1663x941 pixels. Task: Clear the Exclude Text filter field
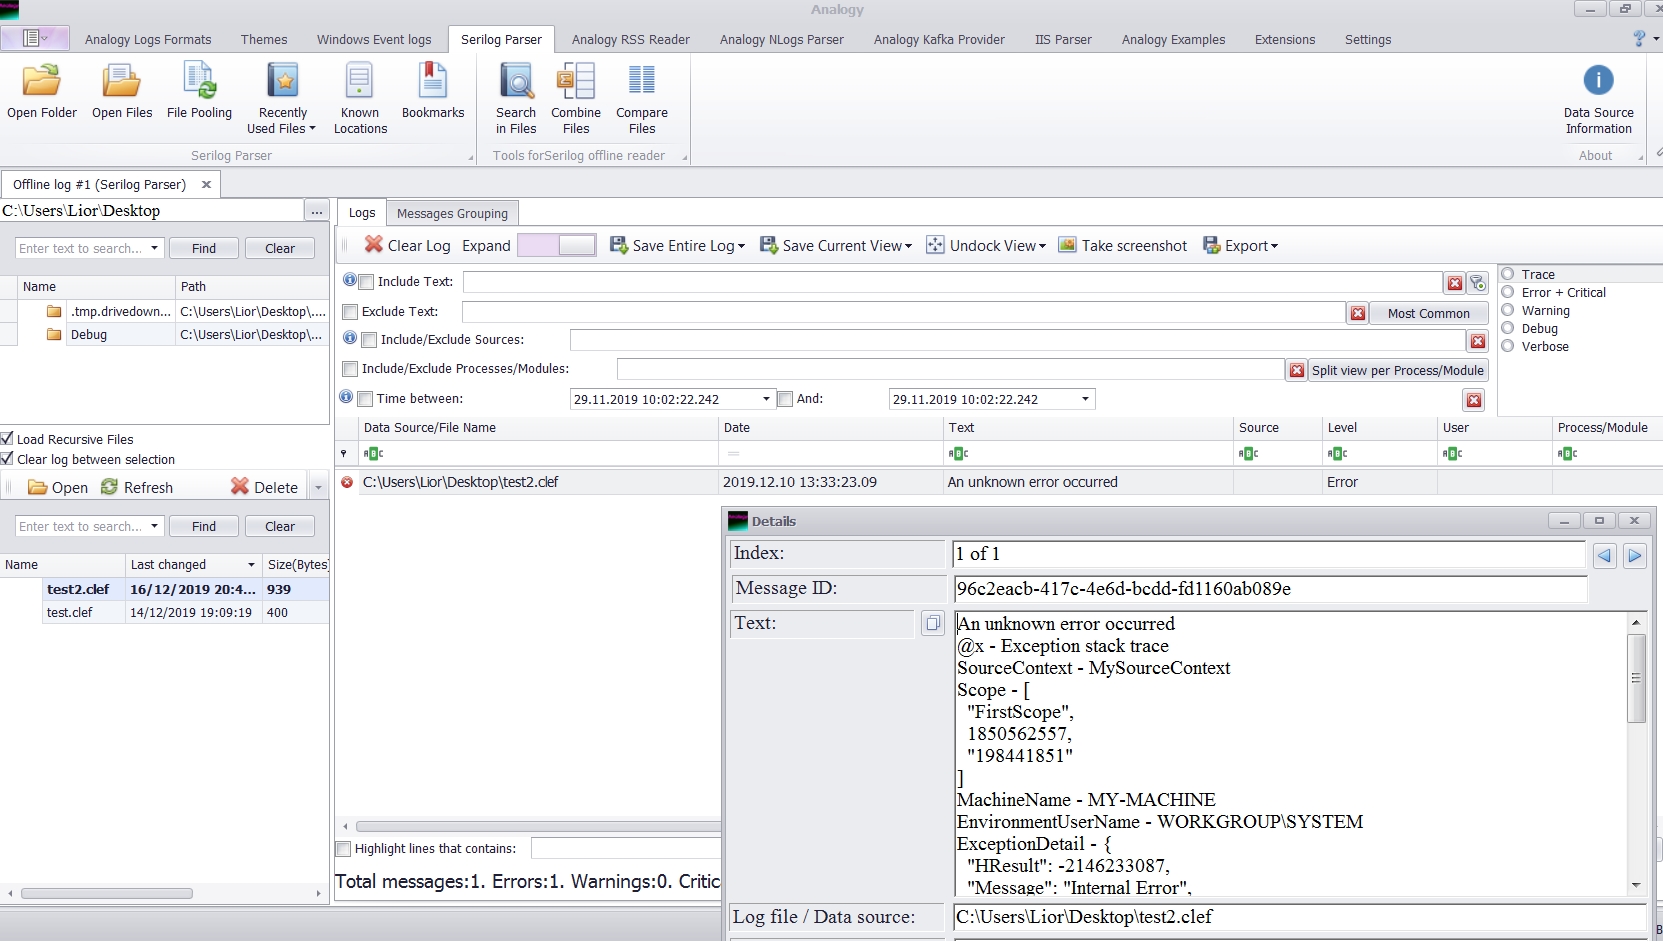pyautogui.click(x=1358, y=313)
